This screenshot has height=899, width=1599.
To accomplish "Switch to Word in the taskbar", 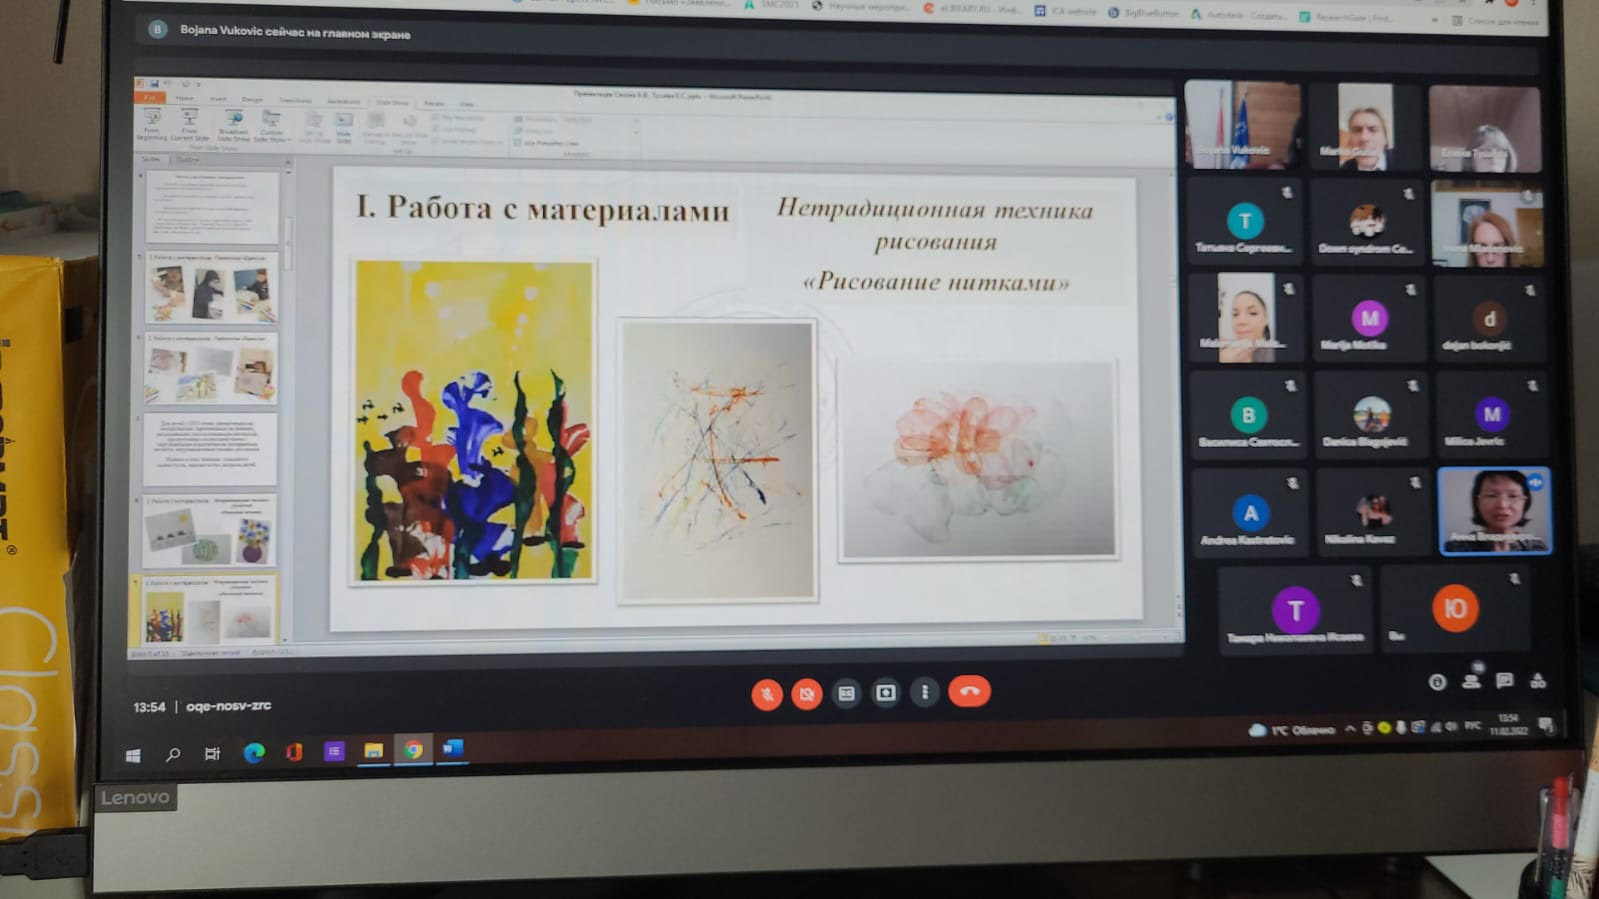I will click(x=452, y=748).
